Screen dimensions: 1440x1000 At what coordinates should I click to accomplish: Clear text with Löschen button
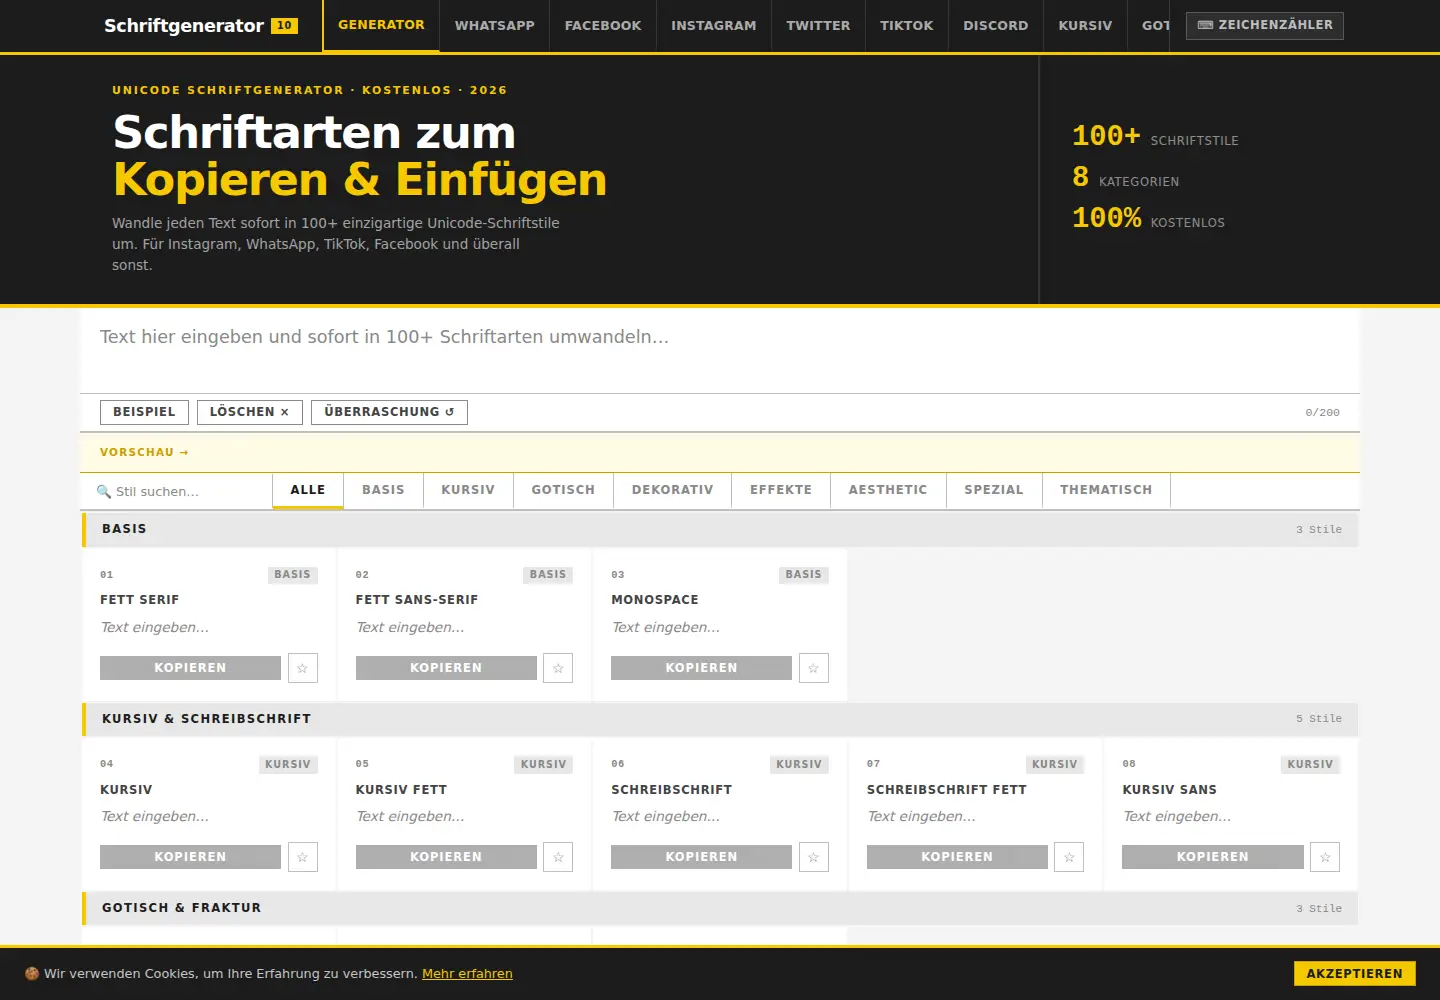click(x=250, y=412)
